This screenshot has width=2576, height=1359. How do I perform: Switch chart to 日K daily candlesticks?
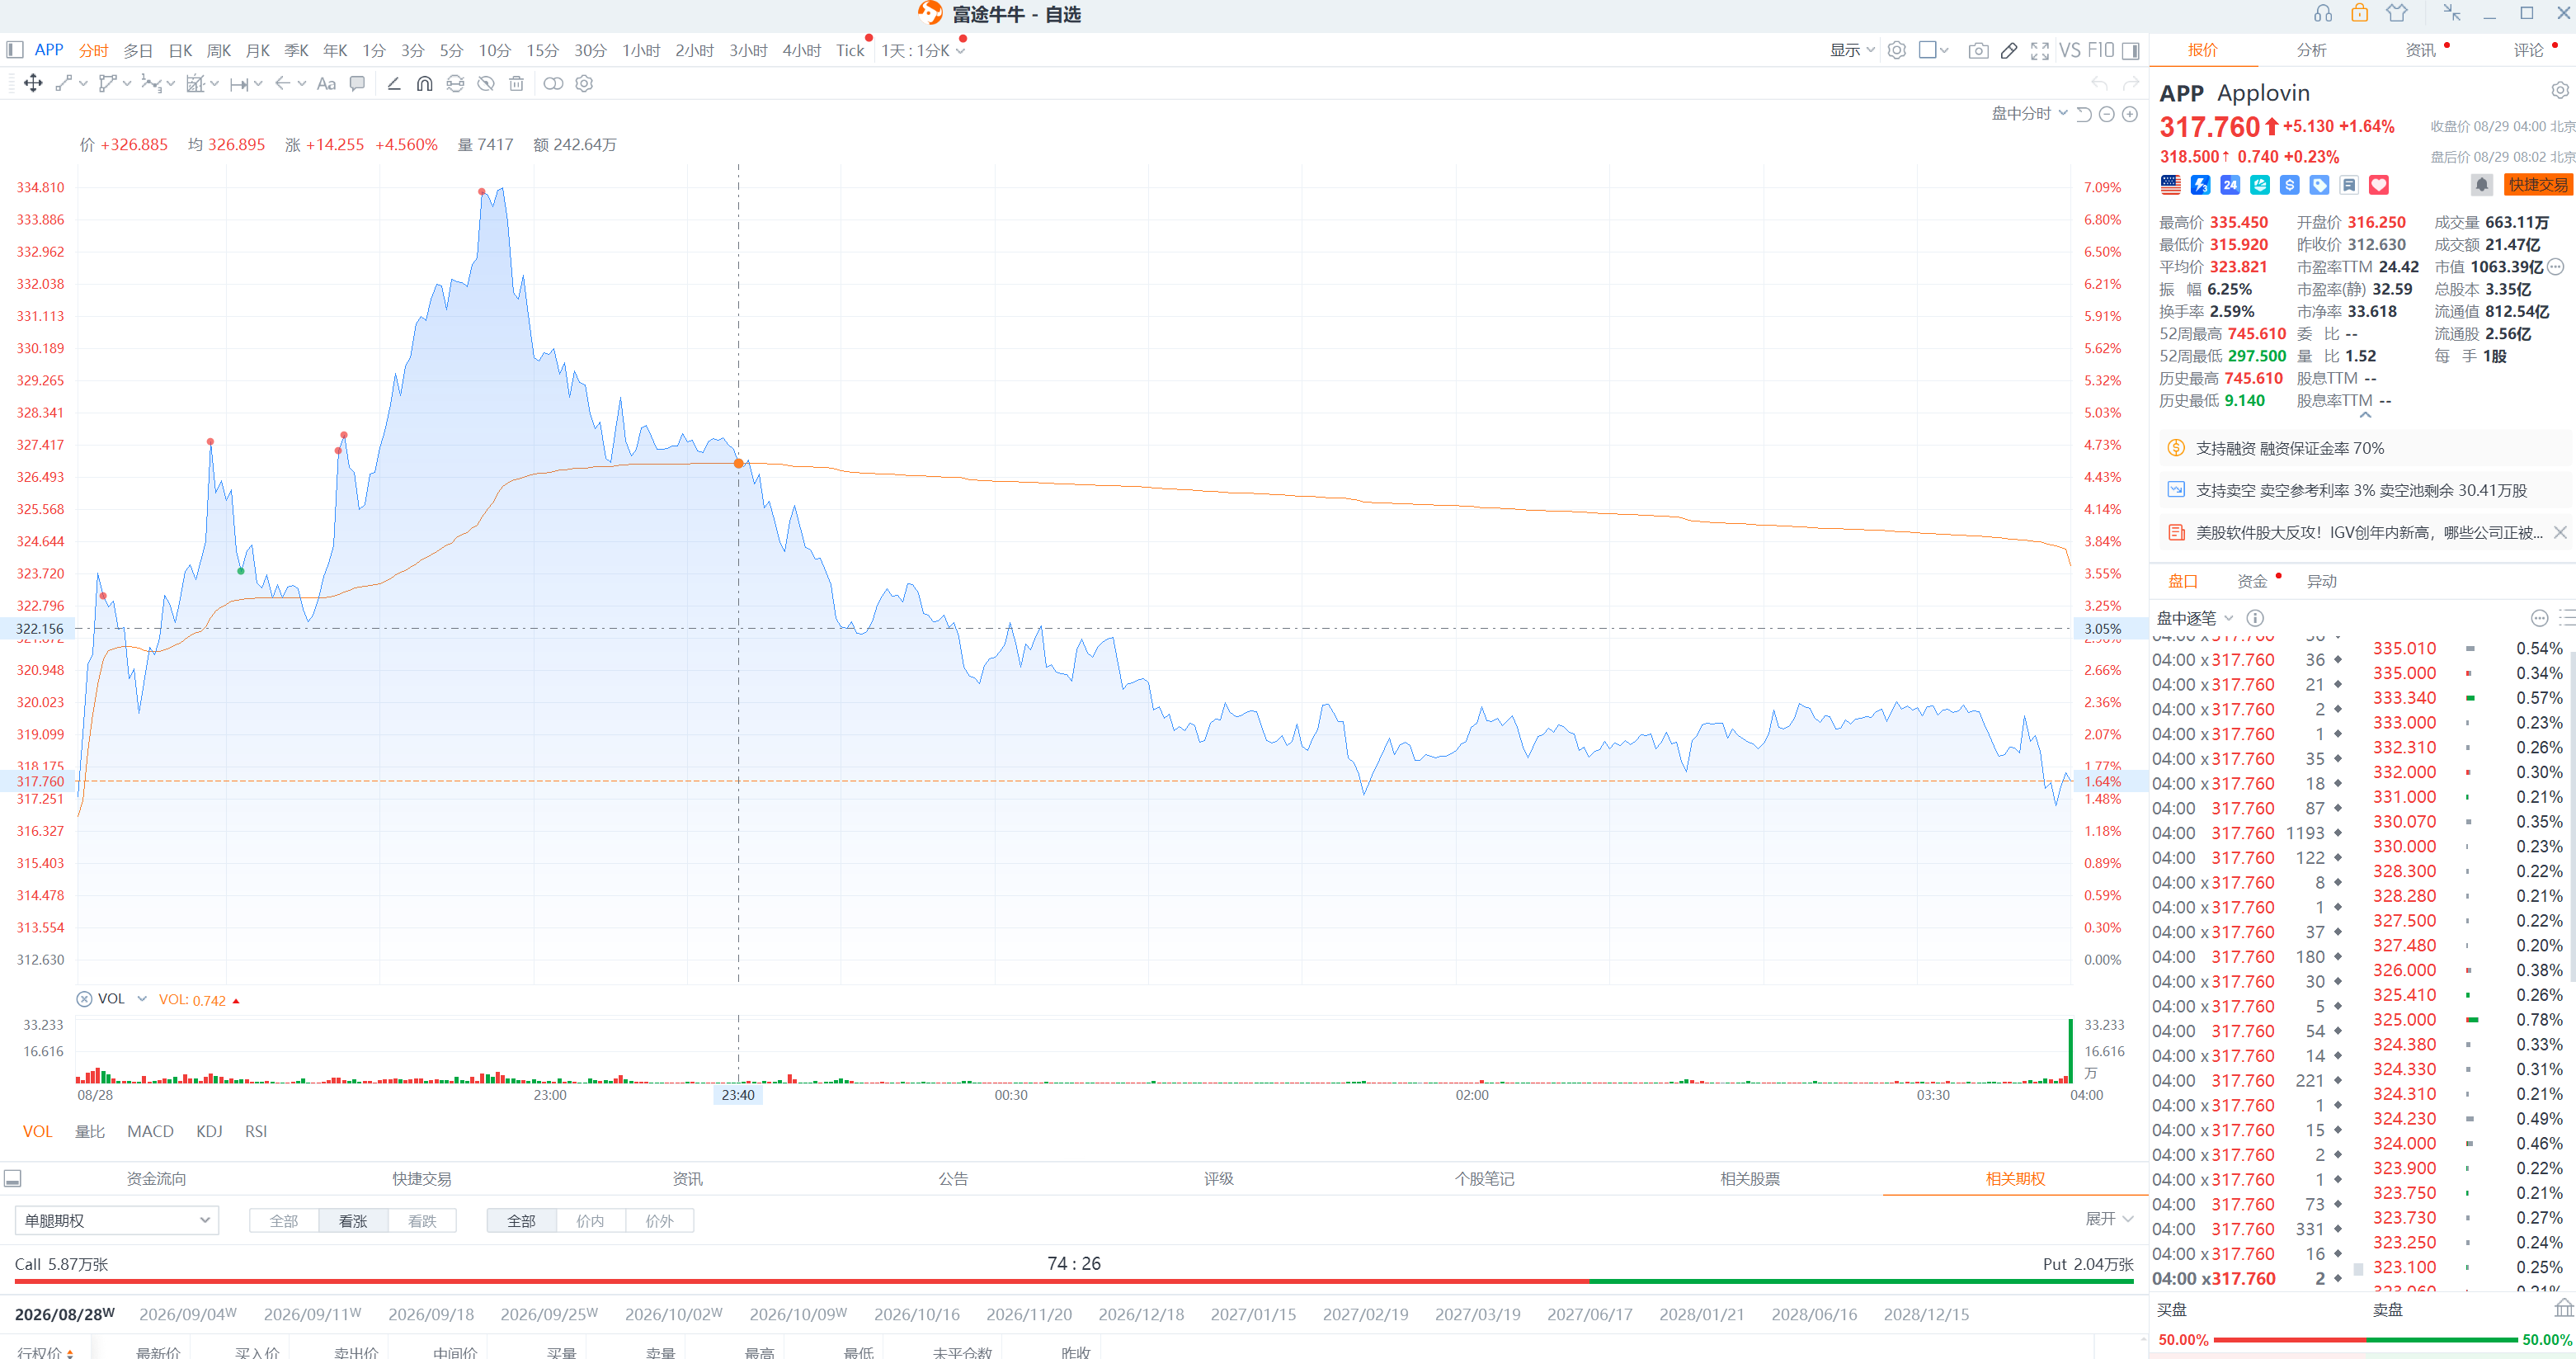click(x=180, y=51)
